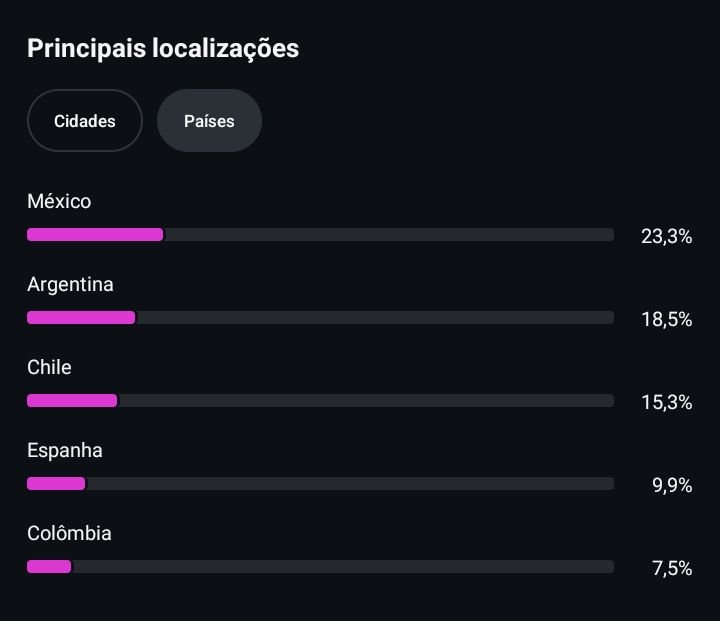720x621 pixels.
Task: Click the empty gray track of México bar
Action: (x=388, y=235)
